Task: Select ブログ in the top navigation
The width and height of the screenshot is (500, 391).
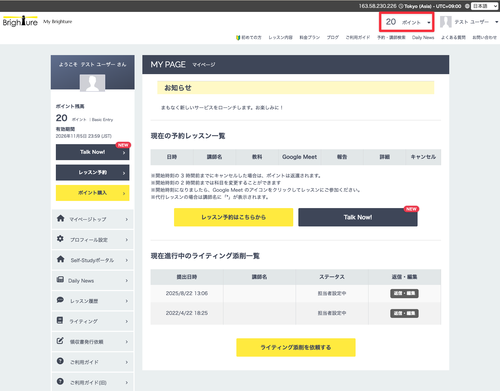Action: coord(333,37)
